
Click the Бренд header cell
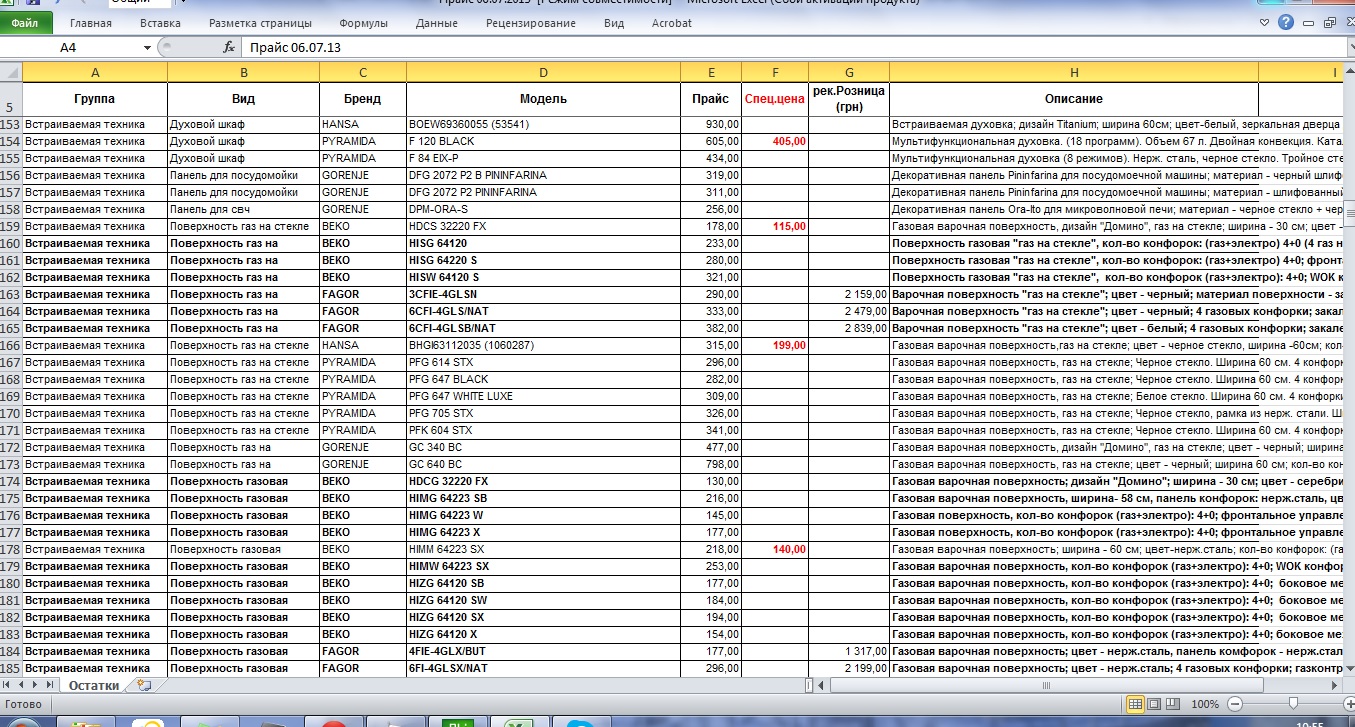(x=363, y=99)
